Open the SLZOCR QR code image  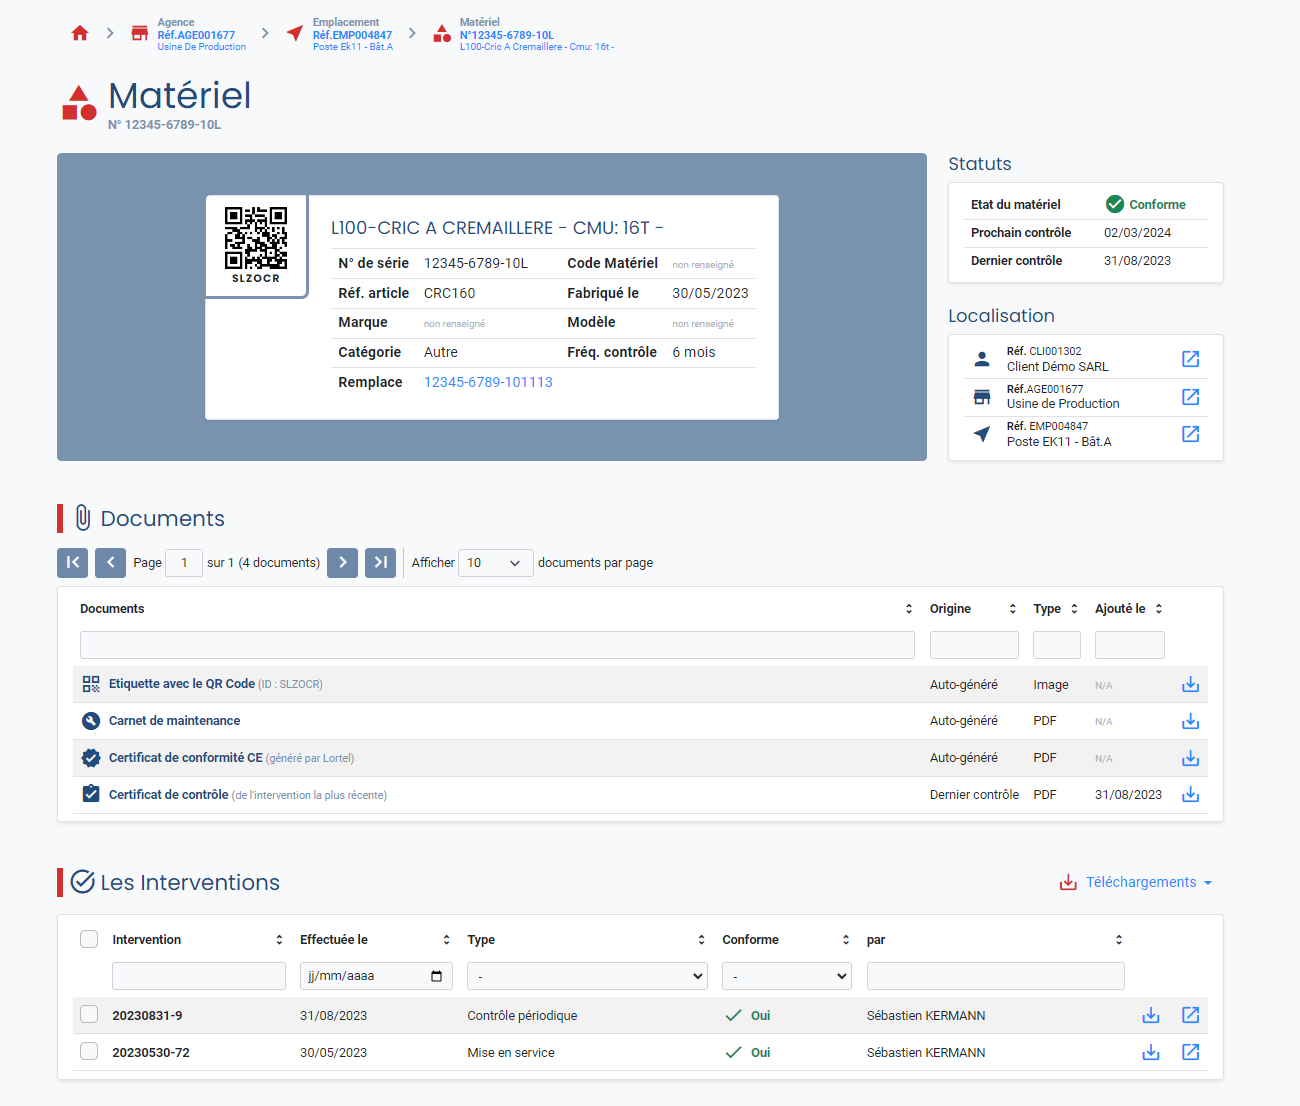[x=256, y=238]
